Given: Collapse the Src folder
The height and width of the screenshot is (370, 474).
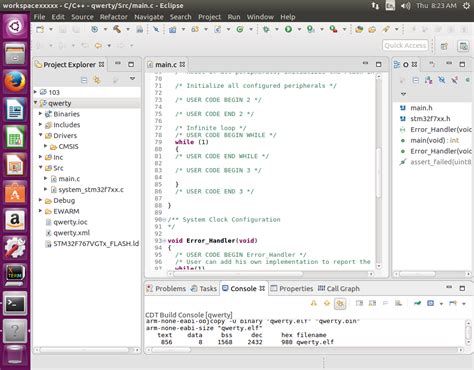Looking at the screenshot, I should click(40, 167).
